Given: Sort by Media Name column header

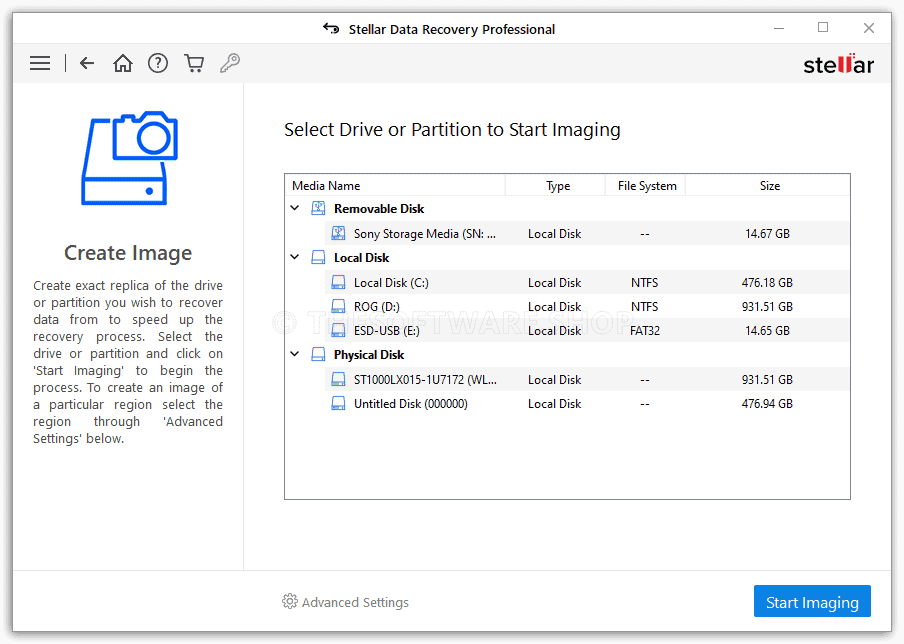Looking at the screenshot, I should (x=395, y=186).
